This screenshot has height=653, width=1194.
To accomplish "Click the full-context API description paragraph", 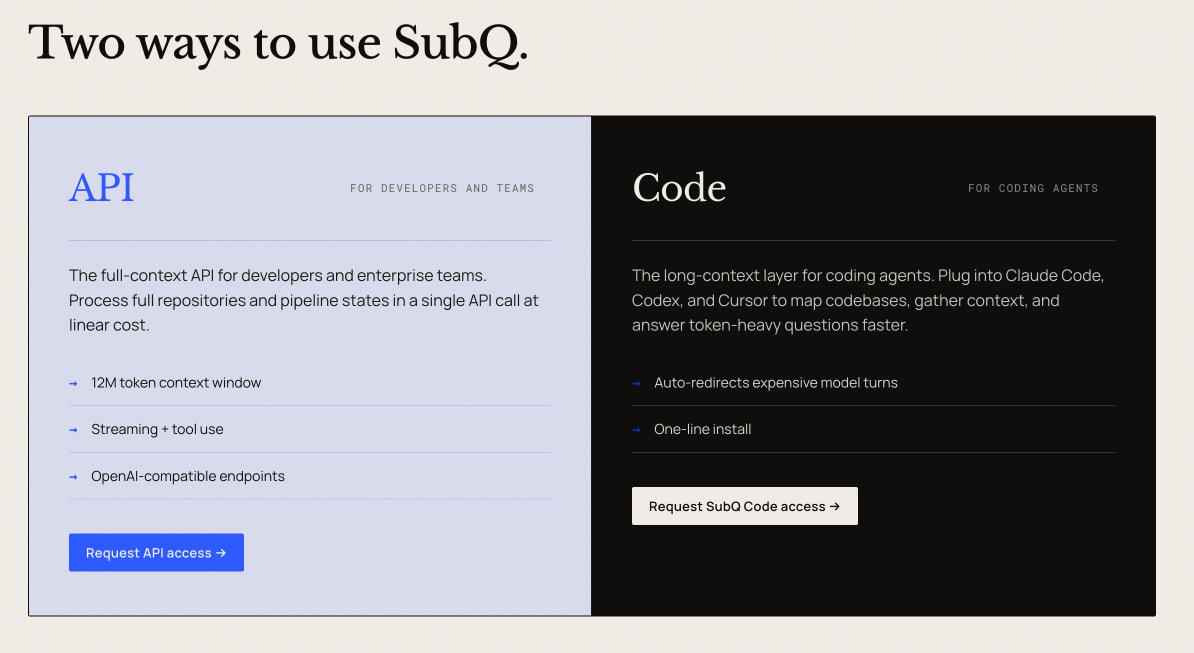I will 304,300.
